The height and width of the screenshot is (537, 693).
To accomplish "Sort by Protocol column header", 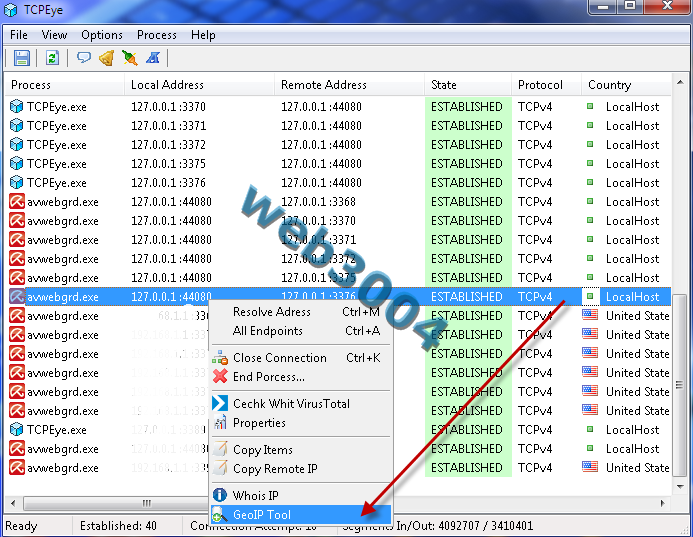I will point(547,84).
